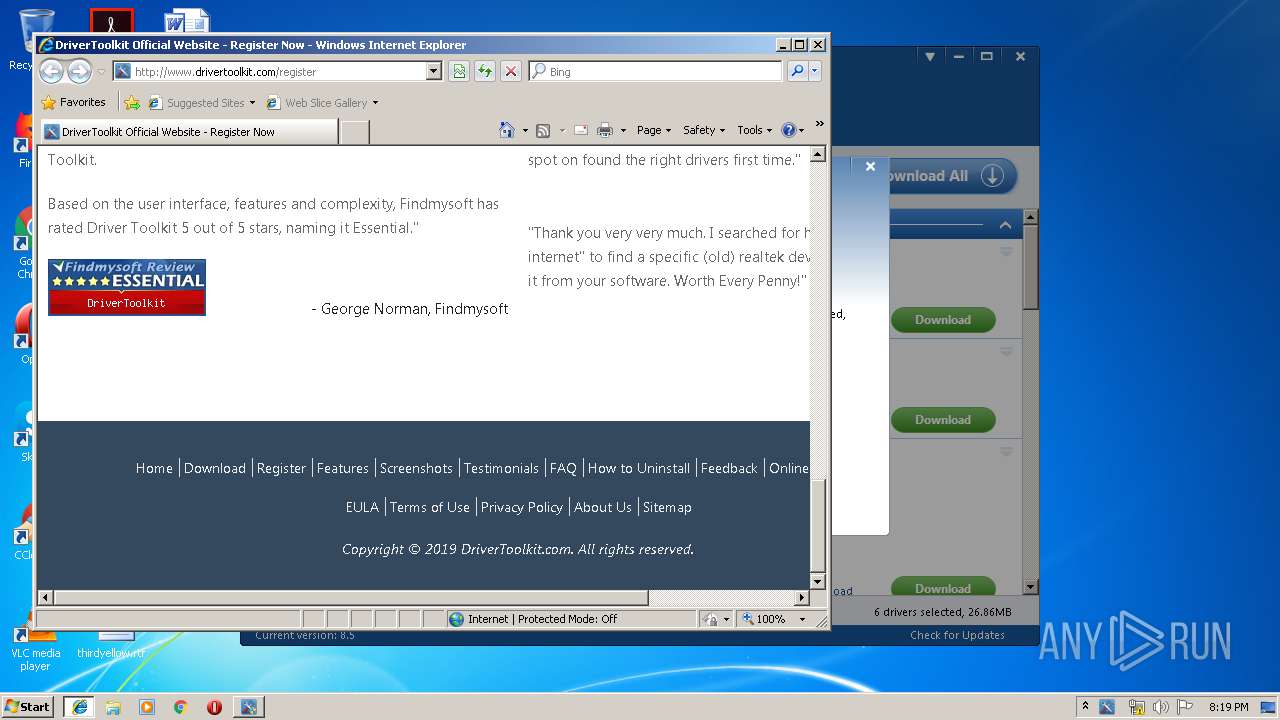Screen dimensions: 1280x720
Task: Open the Home button dropdown arrow
Action: click(x=524, y=130)
